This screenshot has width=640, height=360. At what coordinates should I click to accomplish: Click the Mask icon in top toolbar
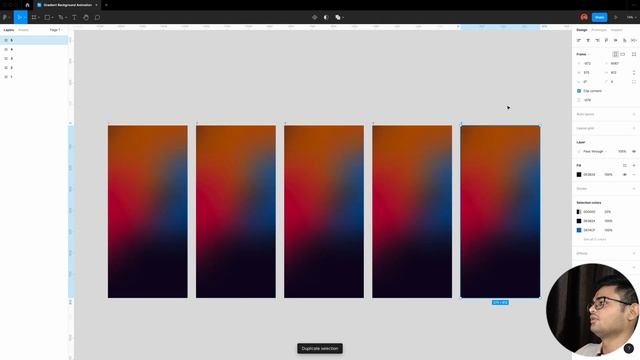326,18
